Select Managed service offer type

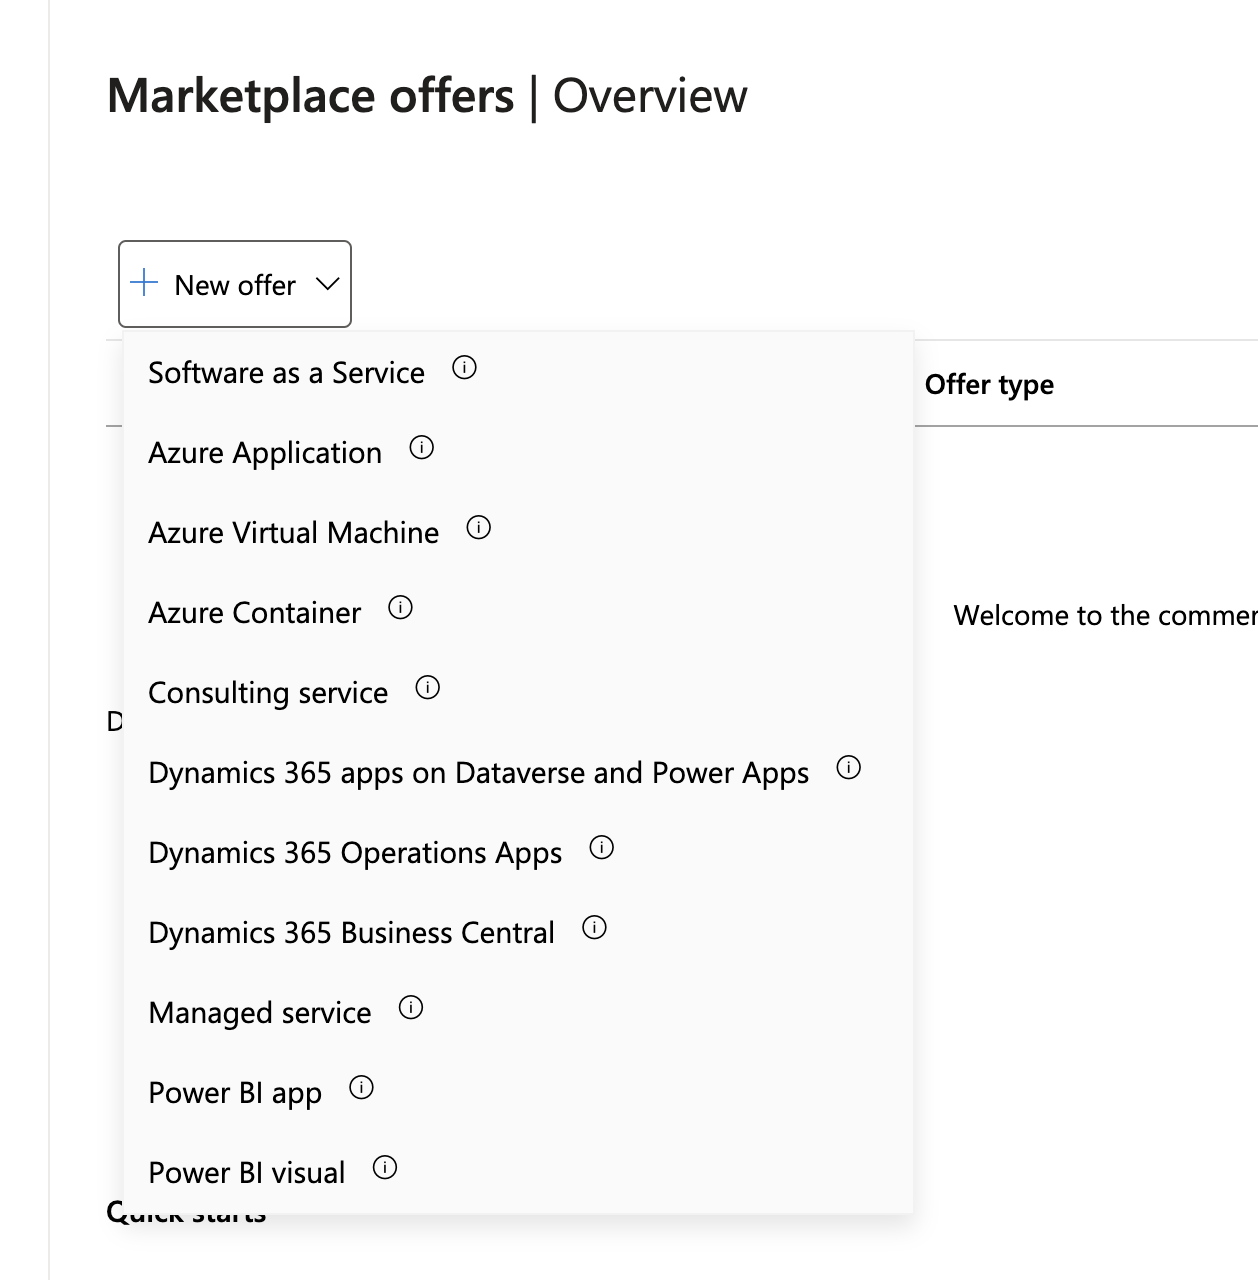pyautogui.click(x=260, y=1012)
